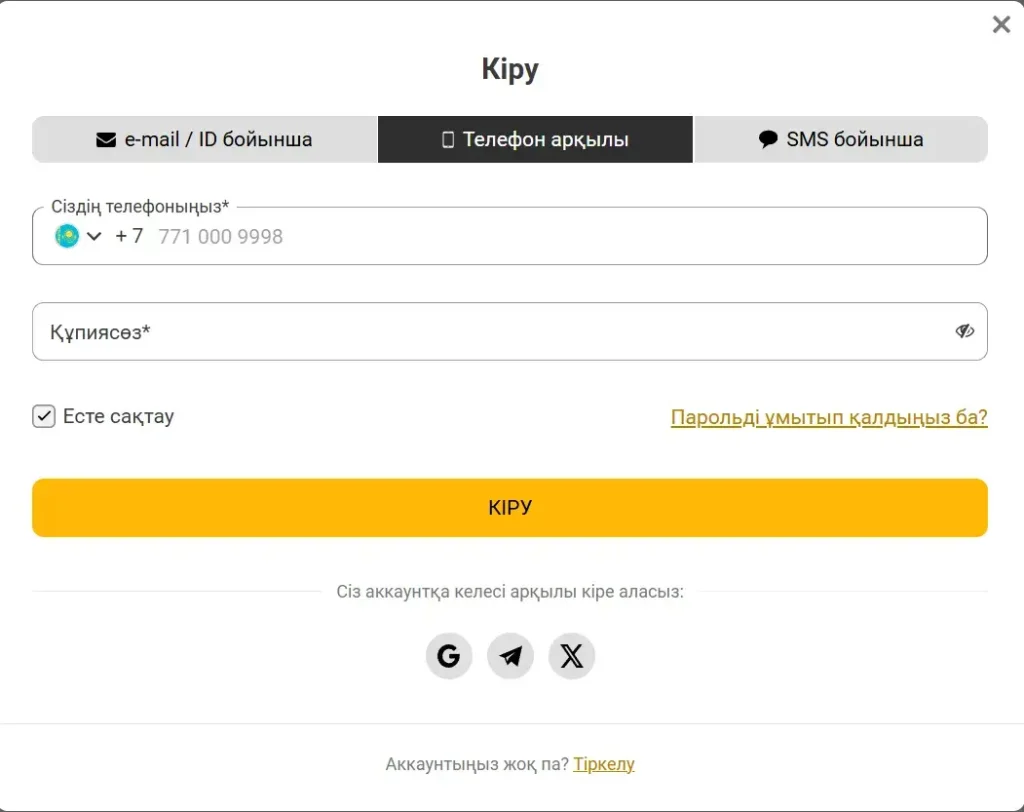Sign in with the Google icon
Screen dimensions: 1024x812
(x=449, y=655)
